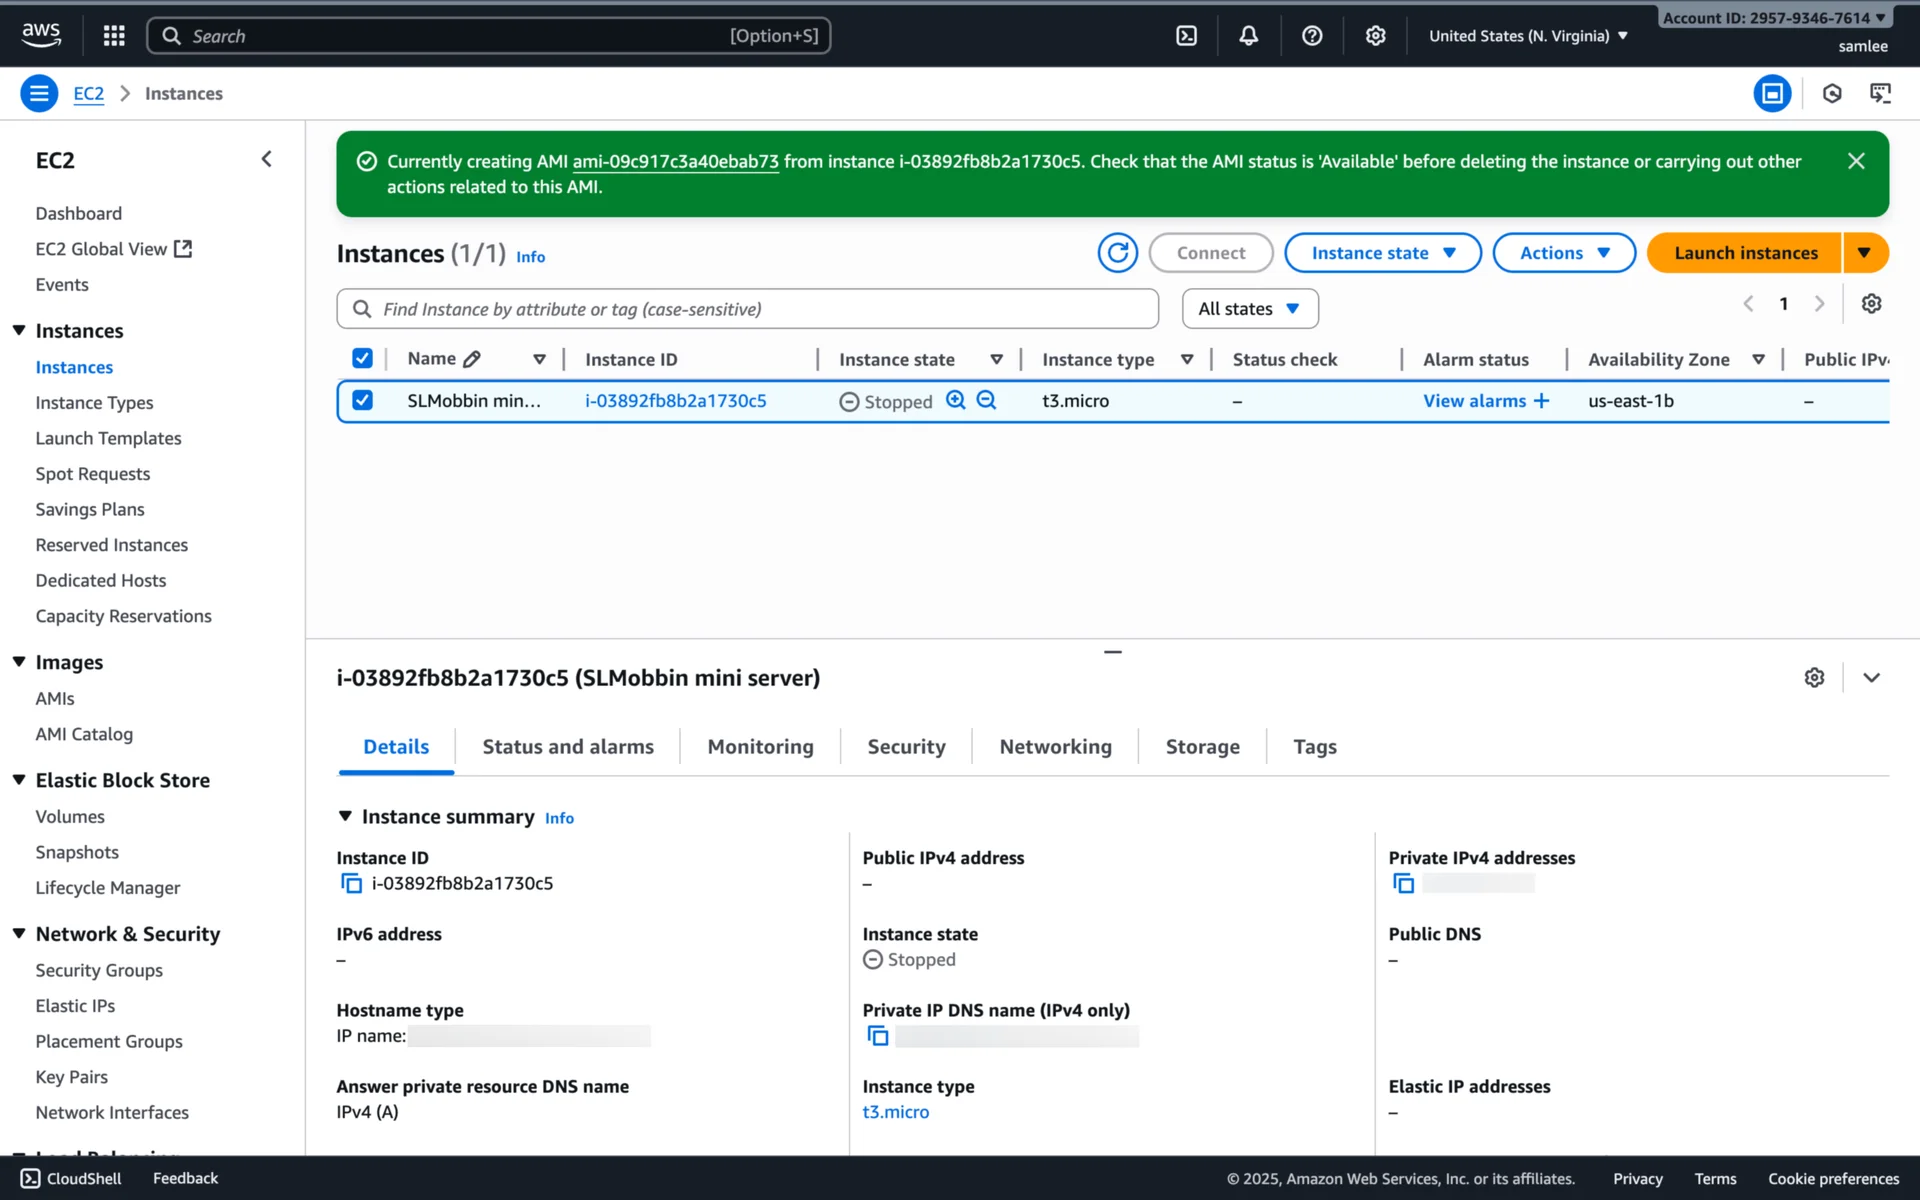This screenshot has height=1200, width=1920.
Task: Open the help question mark icon
Action: point(1312,36)
